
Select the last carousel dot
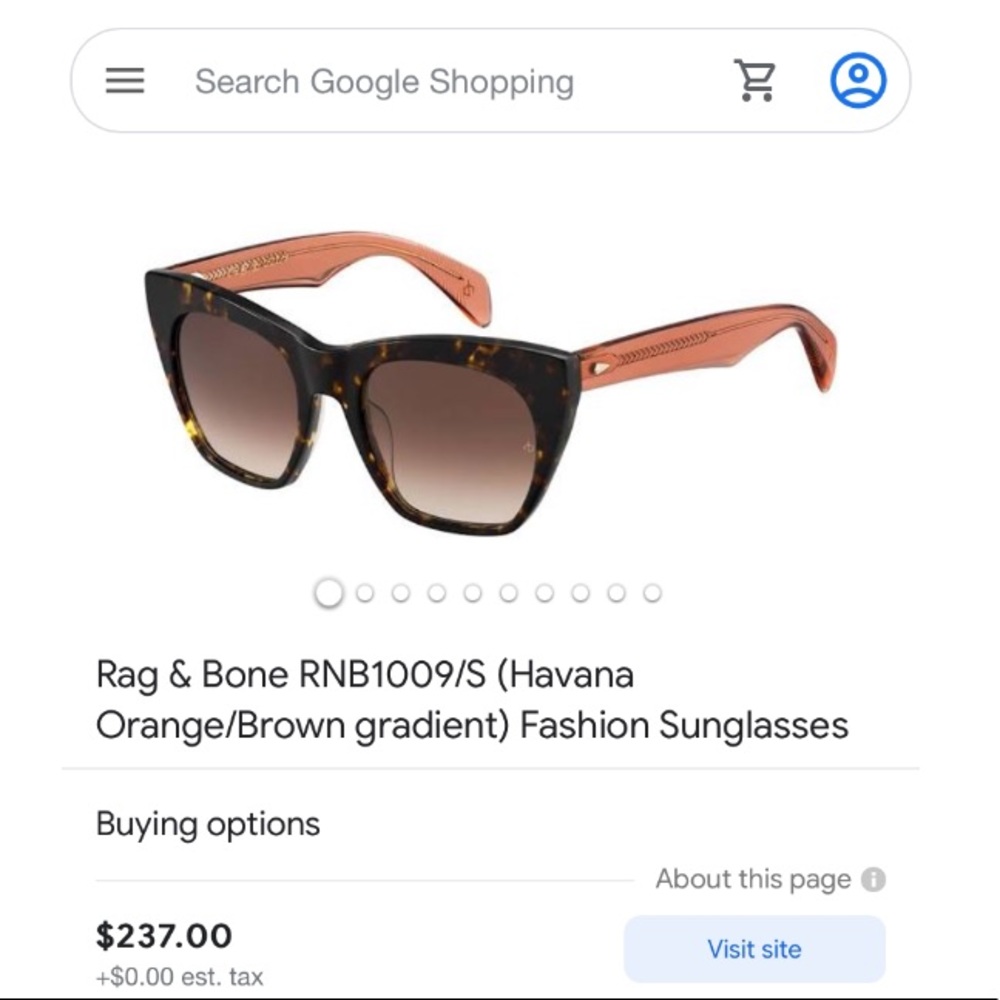(651, 592)
